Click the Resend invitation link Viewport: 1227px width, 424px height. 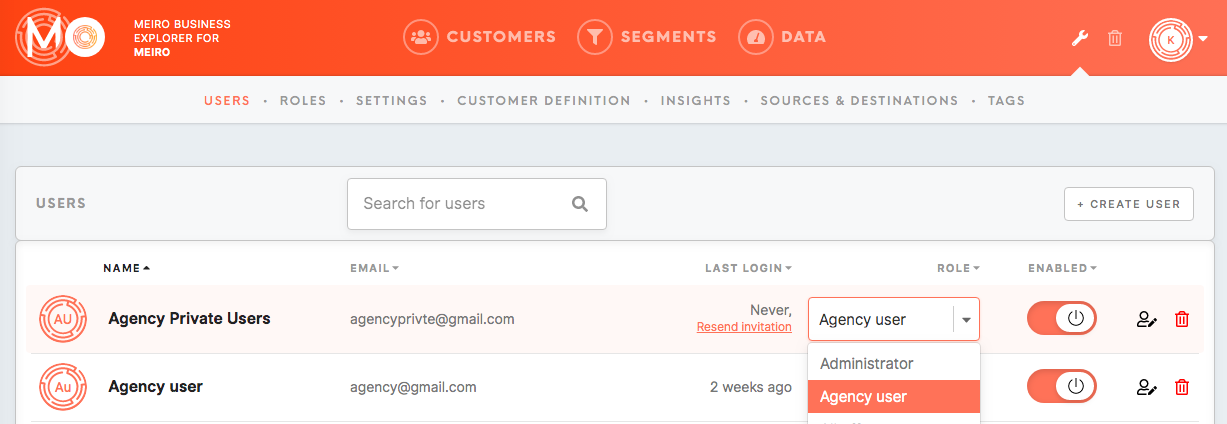pyautogui.click(x=744, y=327)
